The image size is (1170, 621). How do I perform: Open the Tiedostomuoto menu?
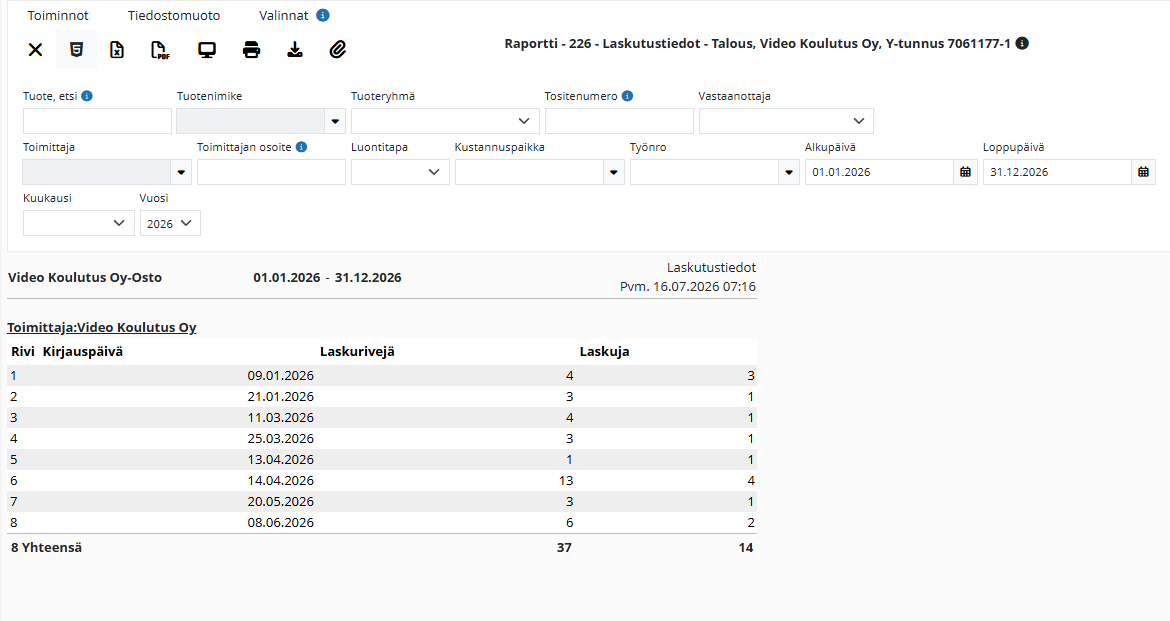pos(174,16)
